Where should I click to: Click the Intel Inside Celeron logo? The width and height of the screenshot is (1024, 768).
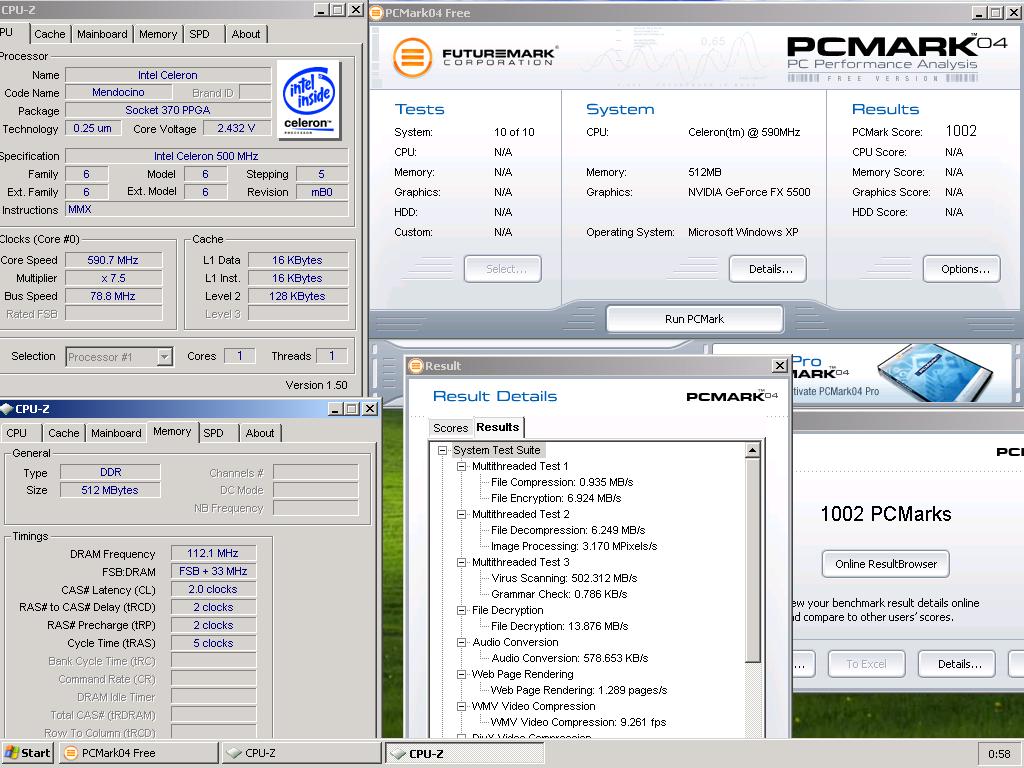[309, 99]
